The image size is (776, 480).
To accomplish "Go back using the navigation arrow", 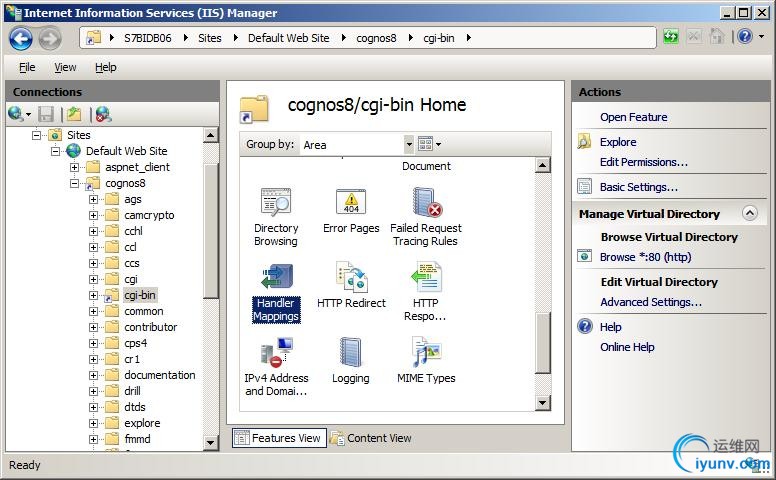I will 21,38.
